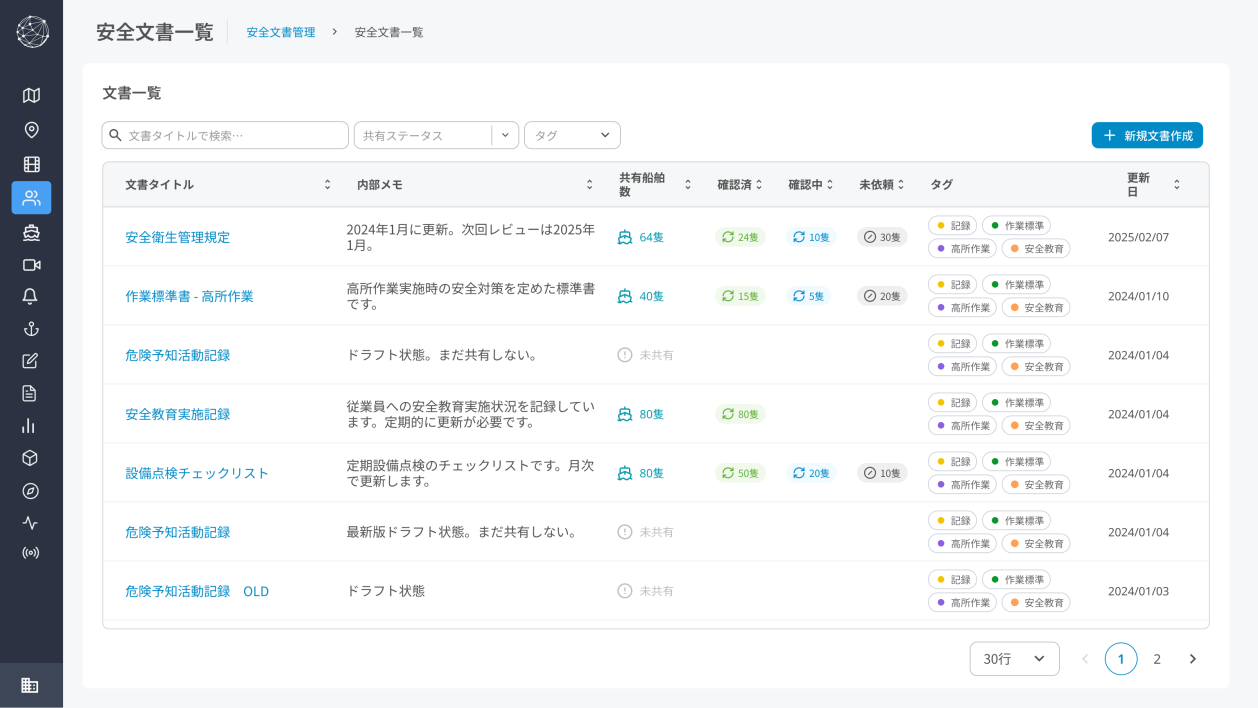
Task: Select page 1 in pagination
Action: (1121, 659)
